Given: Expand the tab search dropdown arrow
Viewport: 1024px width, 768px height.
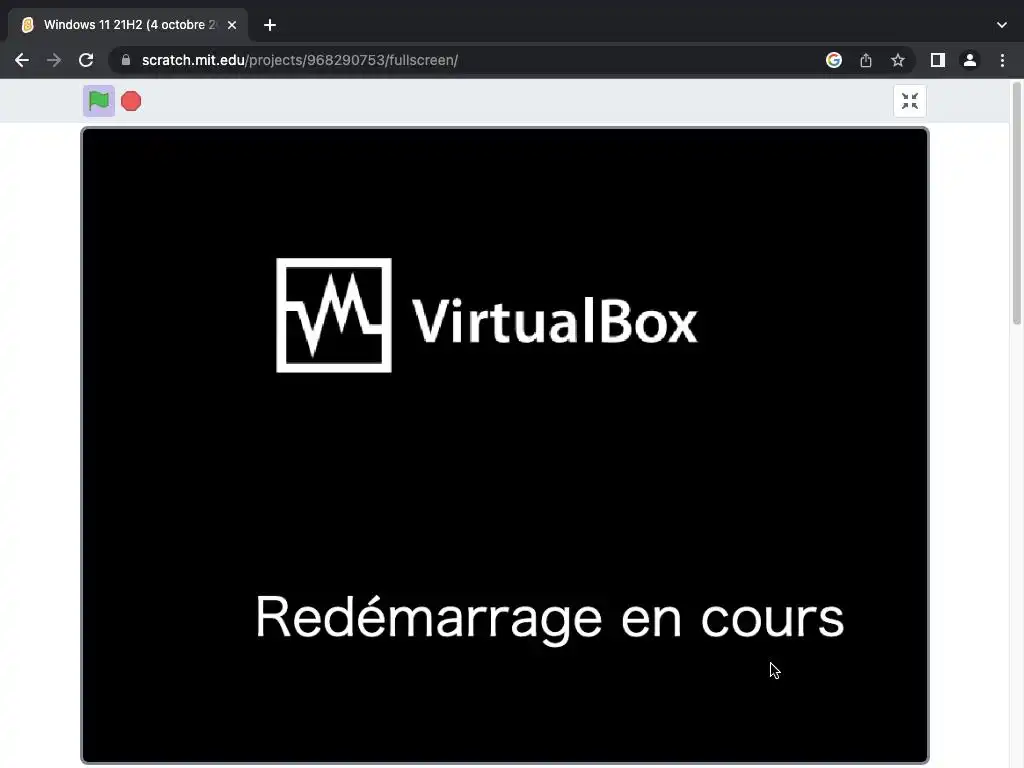Looking at the screenshot, I should pos(1002,25).
